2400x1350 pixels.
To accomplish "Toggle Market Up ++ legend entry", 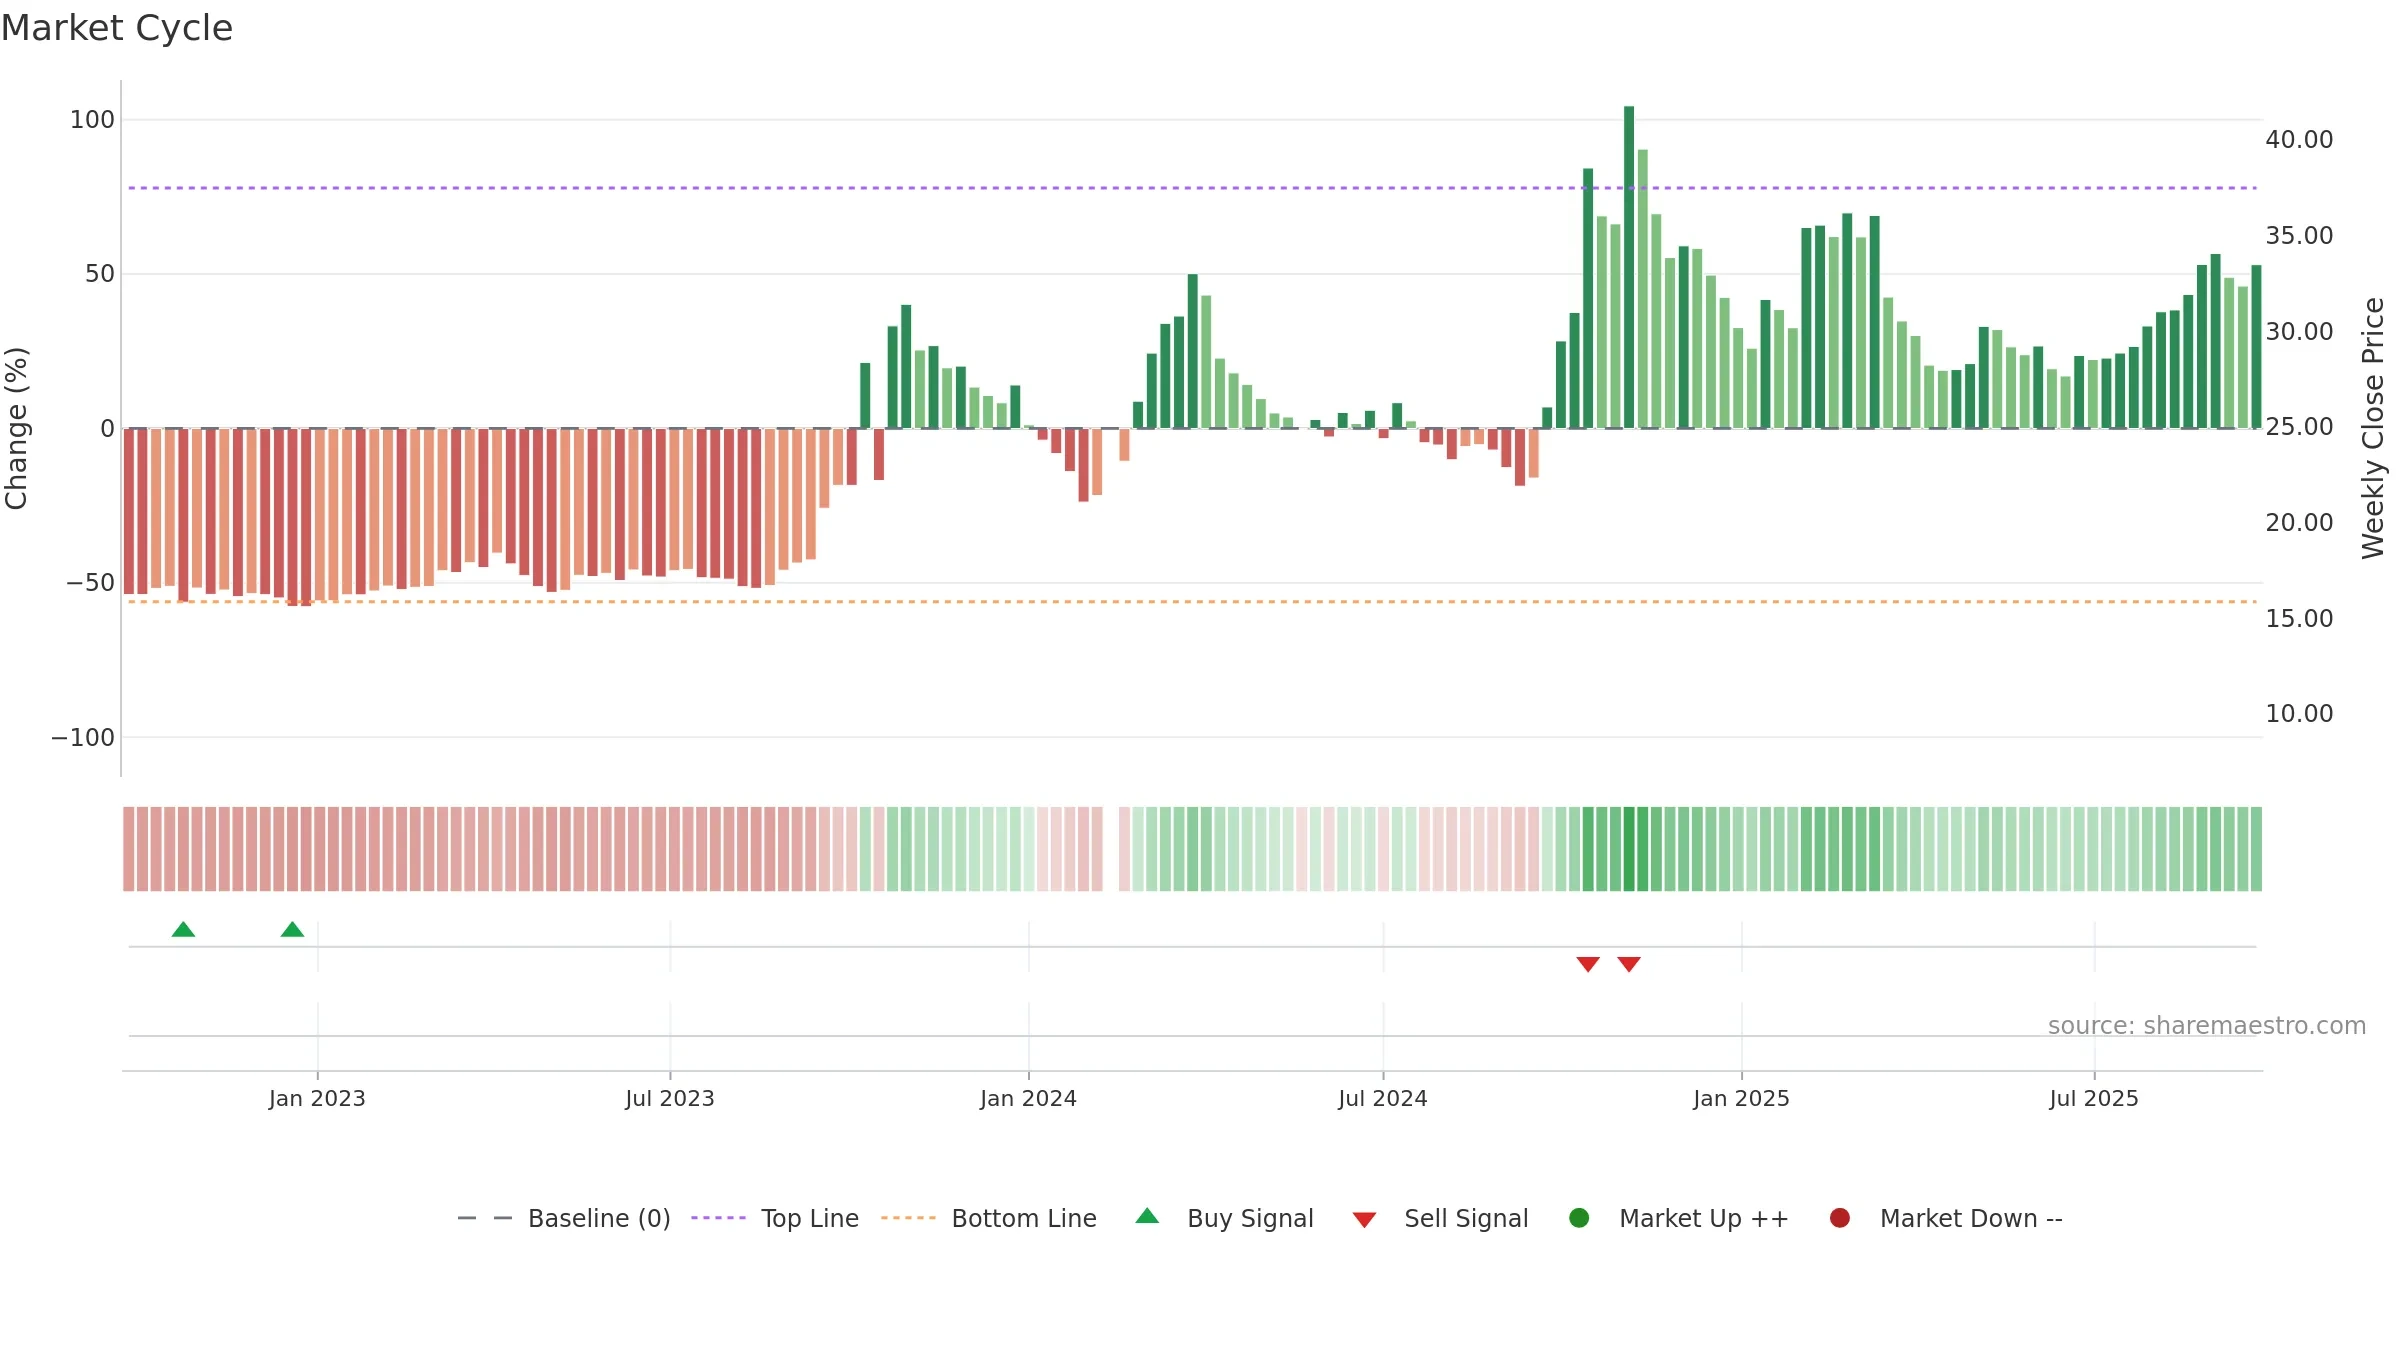I will pyautogui.click(x=1679, y=1218).
